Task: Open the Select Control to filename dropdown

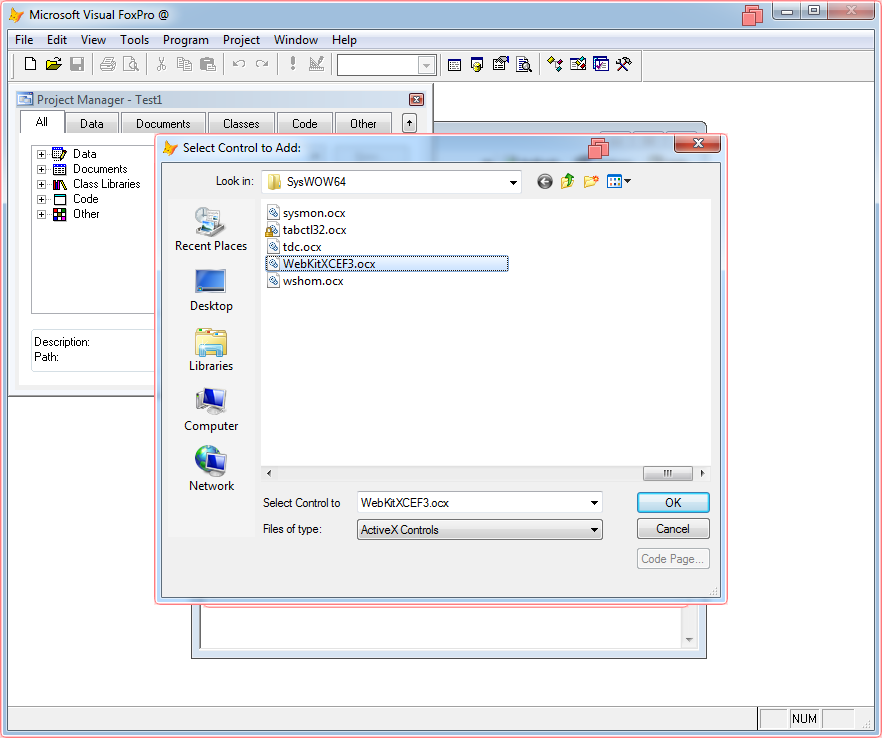Action: coord(594,503)
